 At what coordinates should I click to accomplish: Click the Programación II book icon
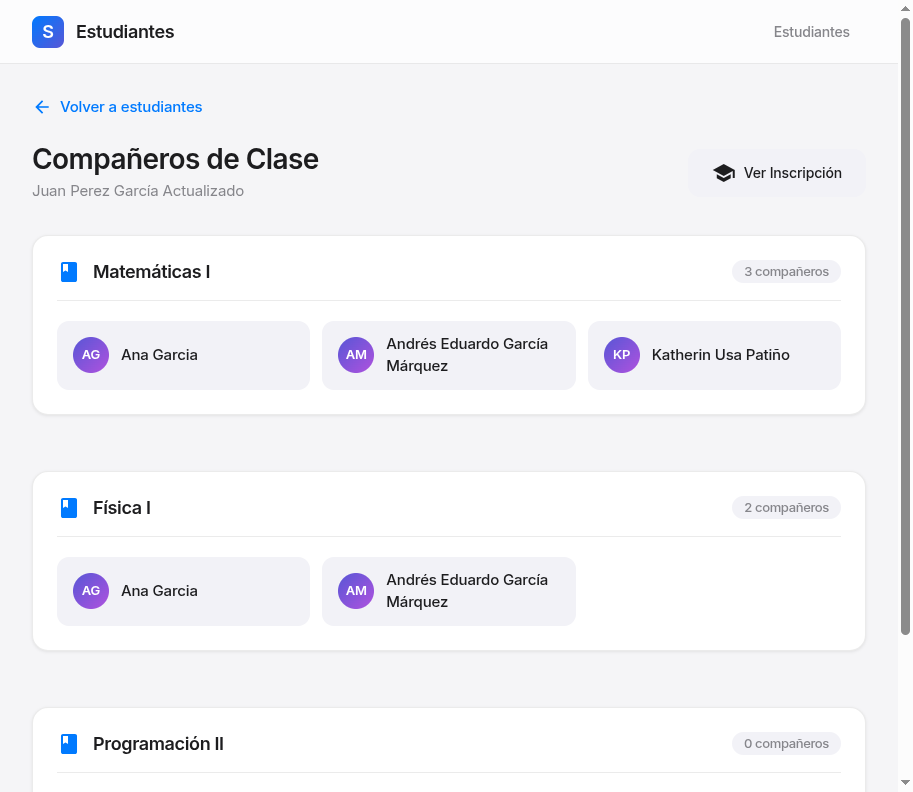pyautogui.click(x=69, y=744)
